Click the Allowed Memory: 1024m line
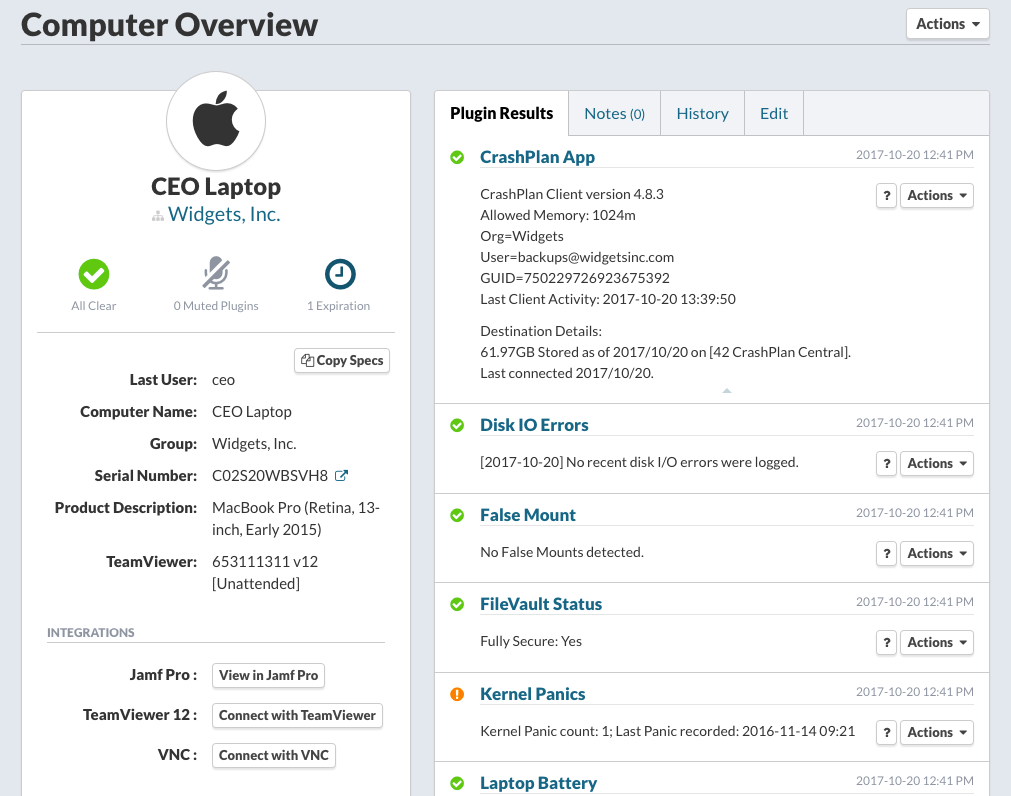This screenshot has width=1011, height=796. [x=558, y=215]
